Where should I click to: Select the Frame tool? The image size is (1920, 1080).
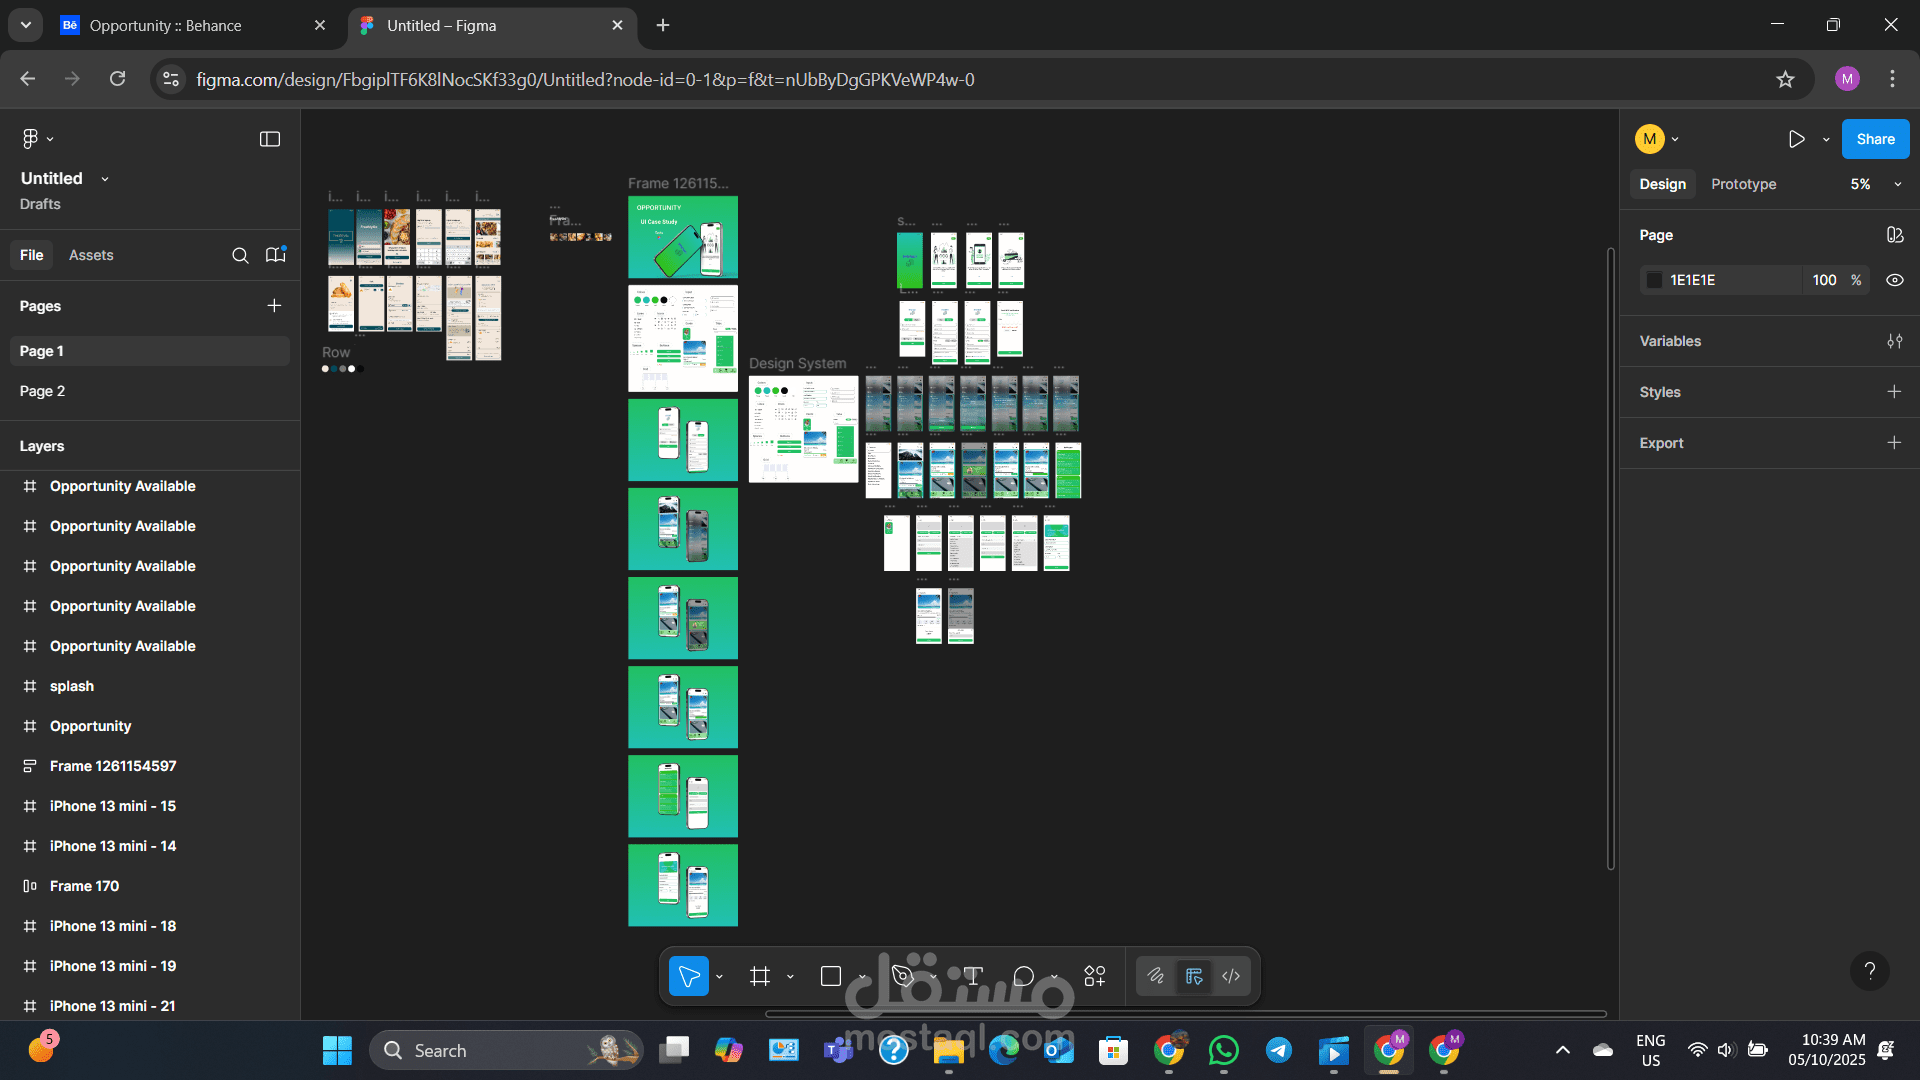click(x=760, y=976)
